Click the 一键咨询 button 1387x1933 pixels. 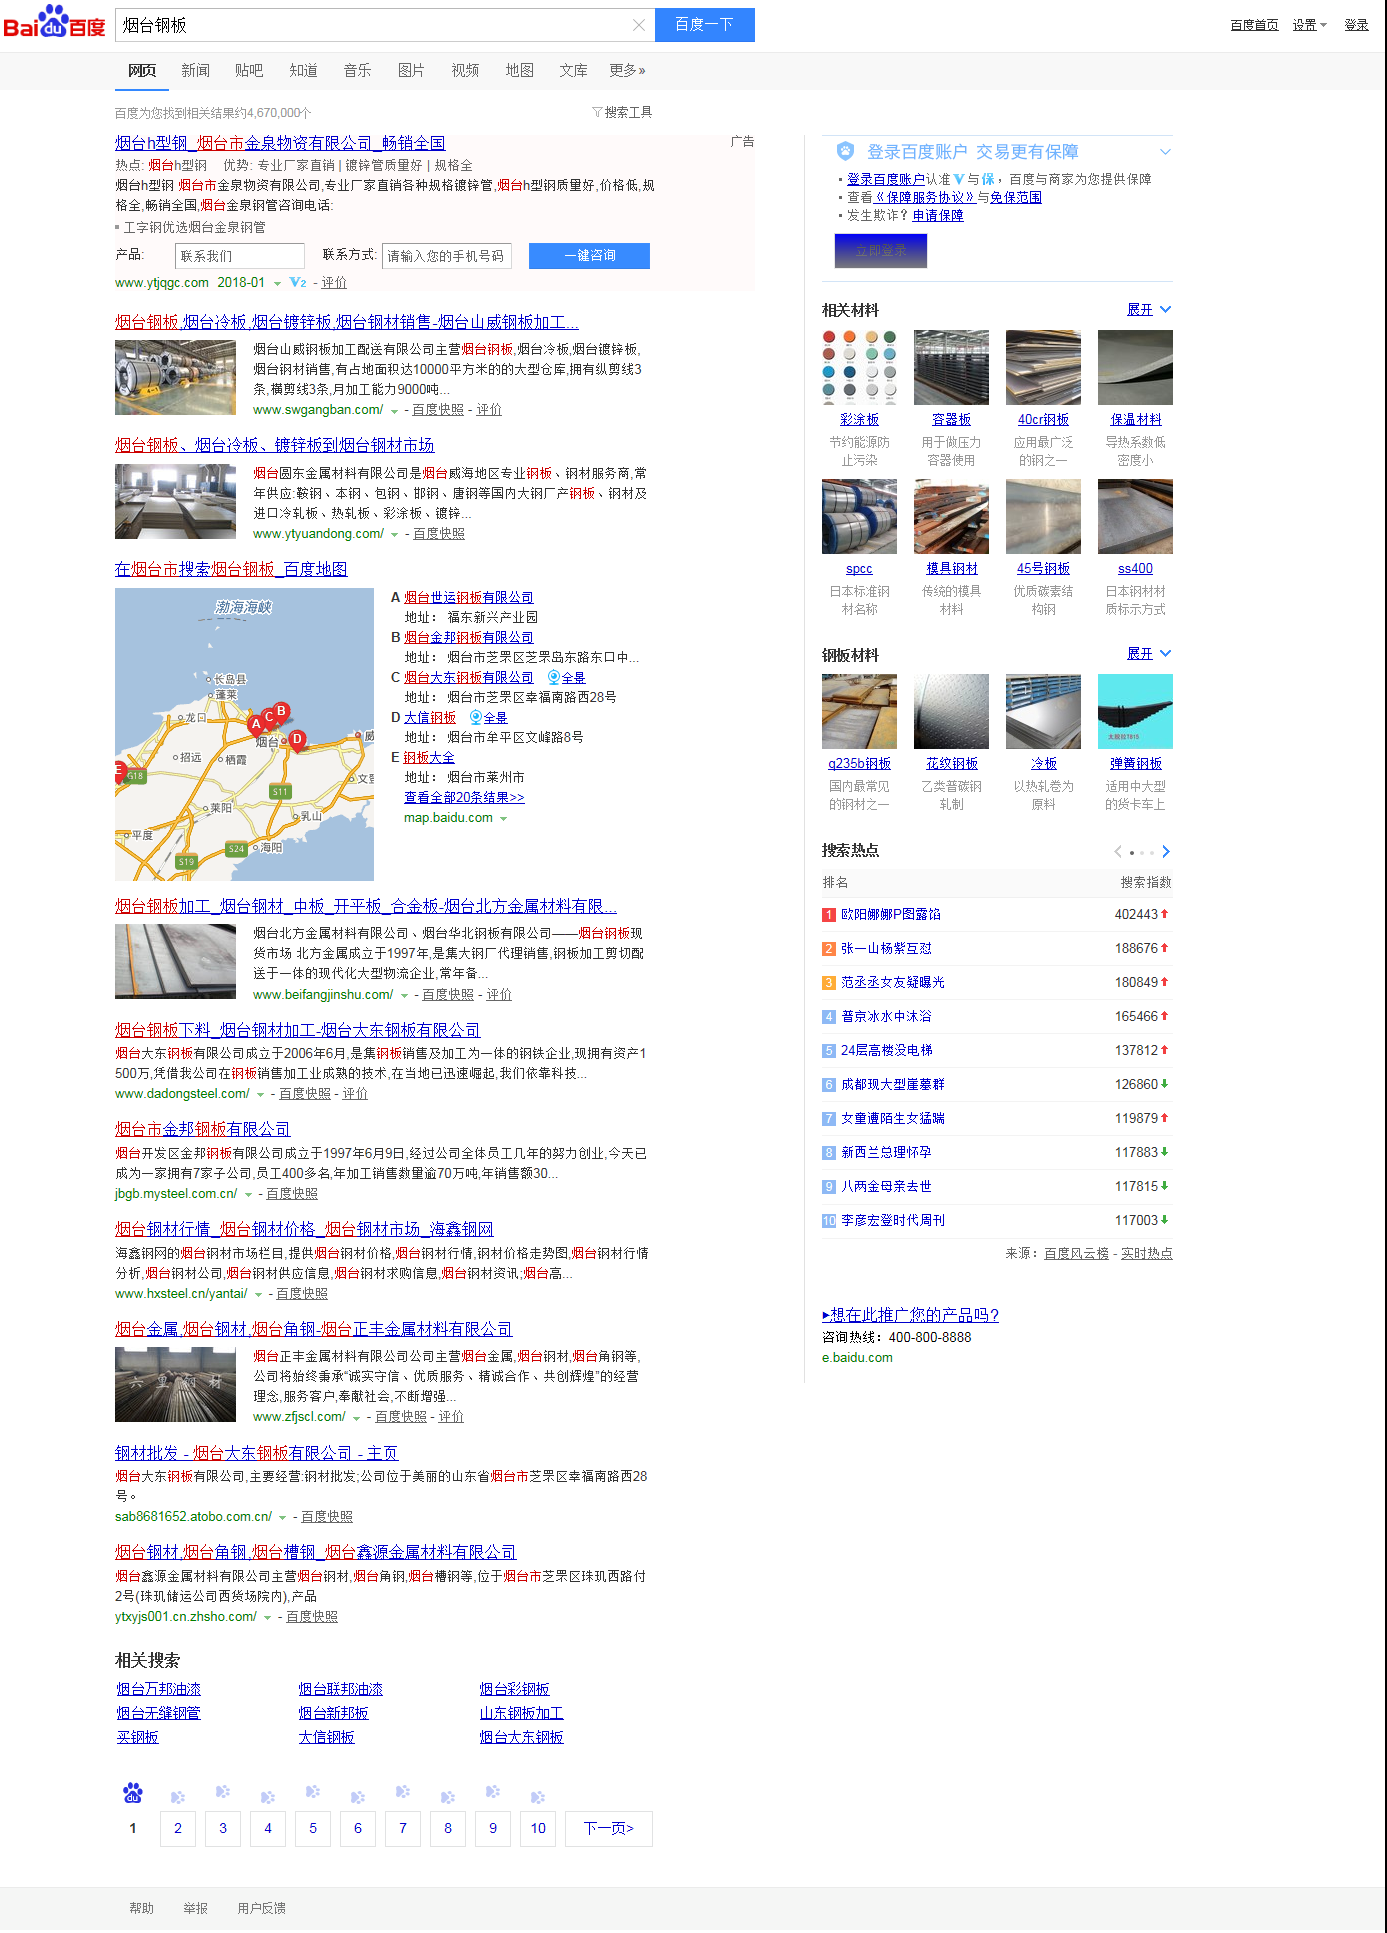(x=589, y=256)
